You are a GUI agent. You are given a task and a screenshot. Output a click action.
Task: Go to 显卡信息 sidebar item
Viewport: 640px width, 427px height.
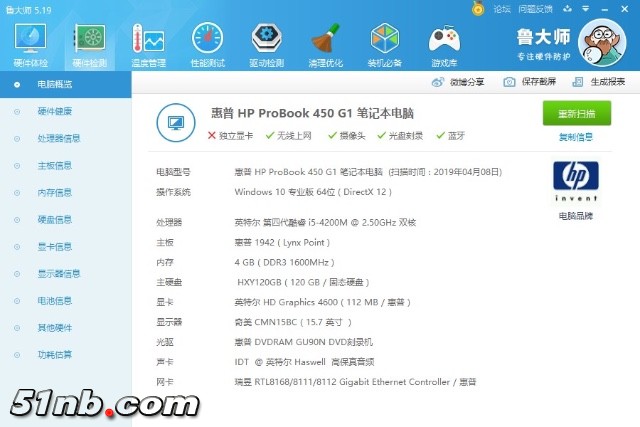(x=54, y=246)
